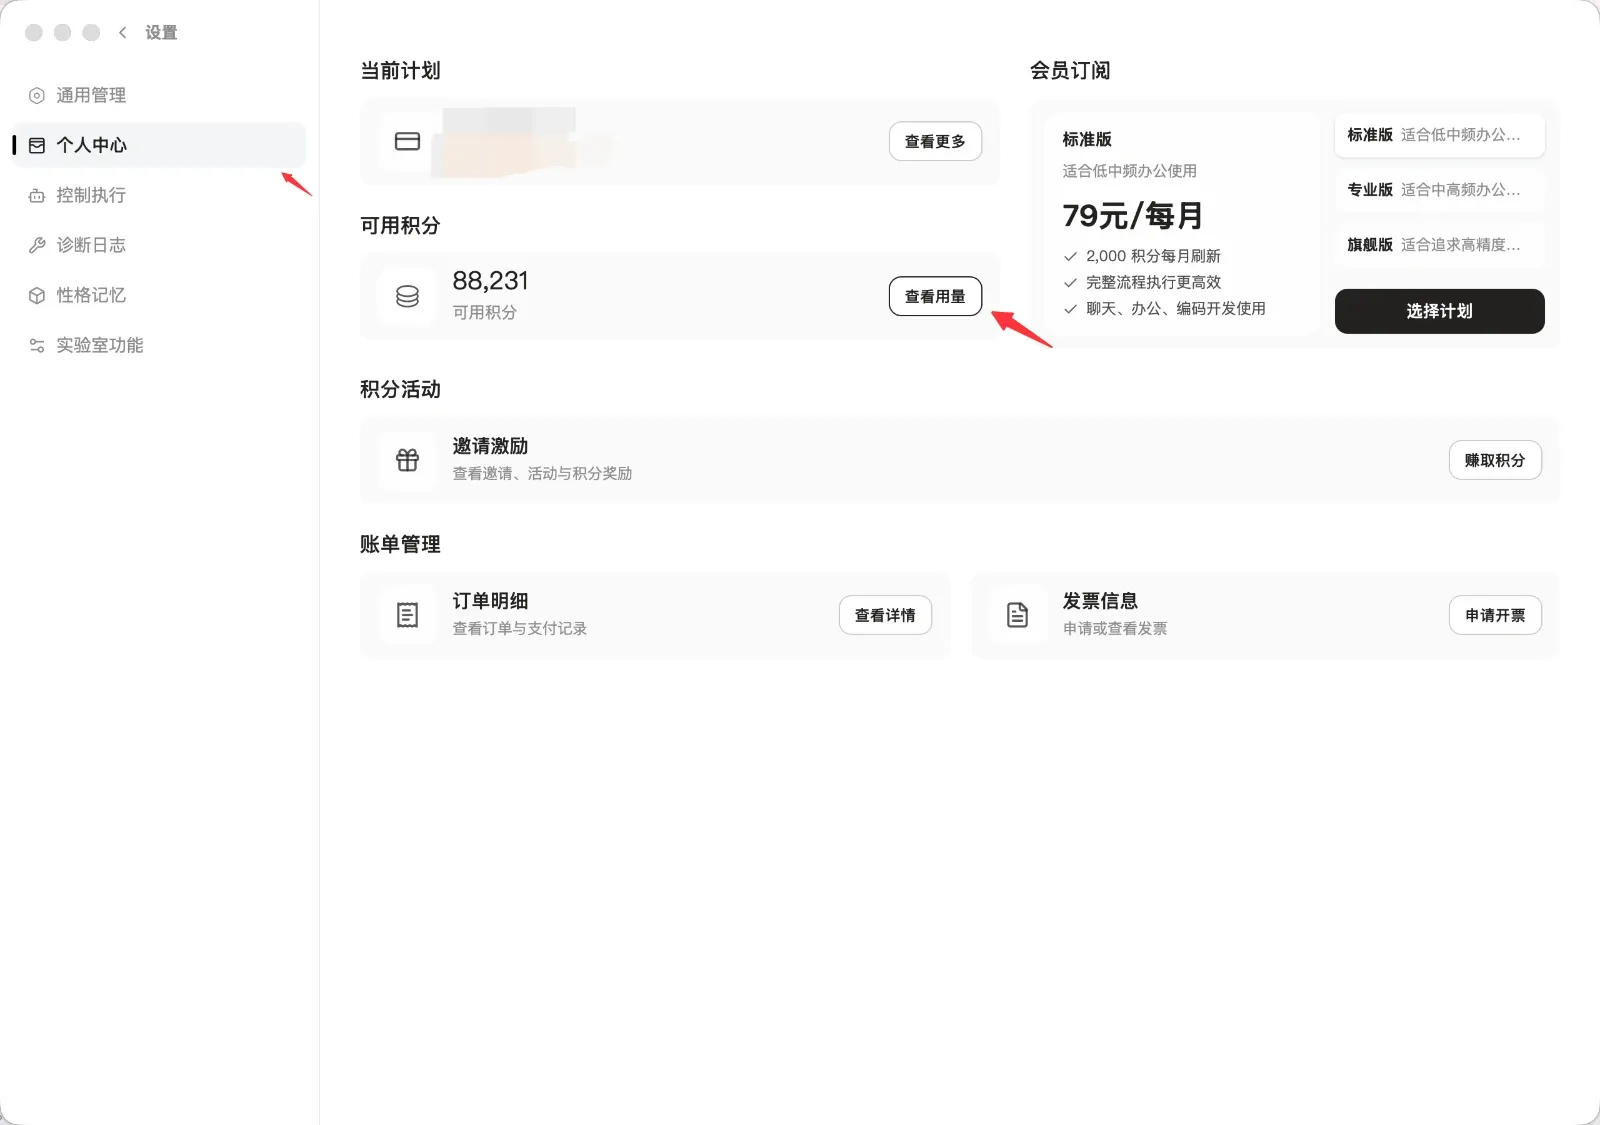Click the 适合低中频办公使用 subtitle
This screenshot has width=1600, height=1125.
1129,171
